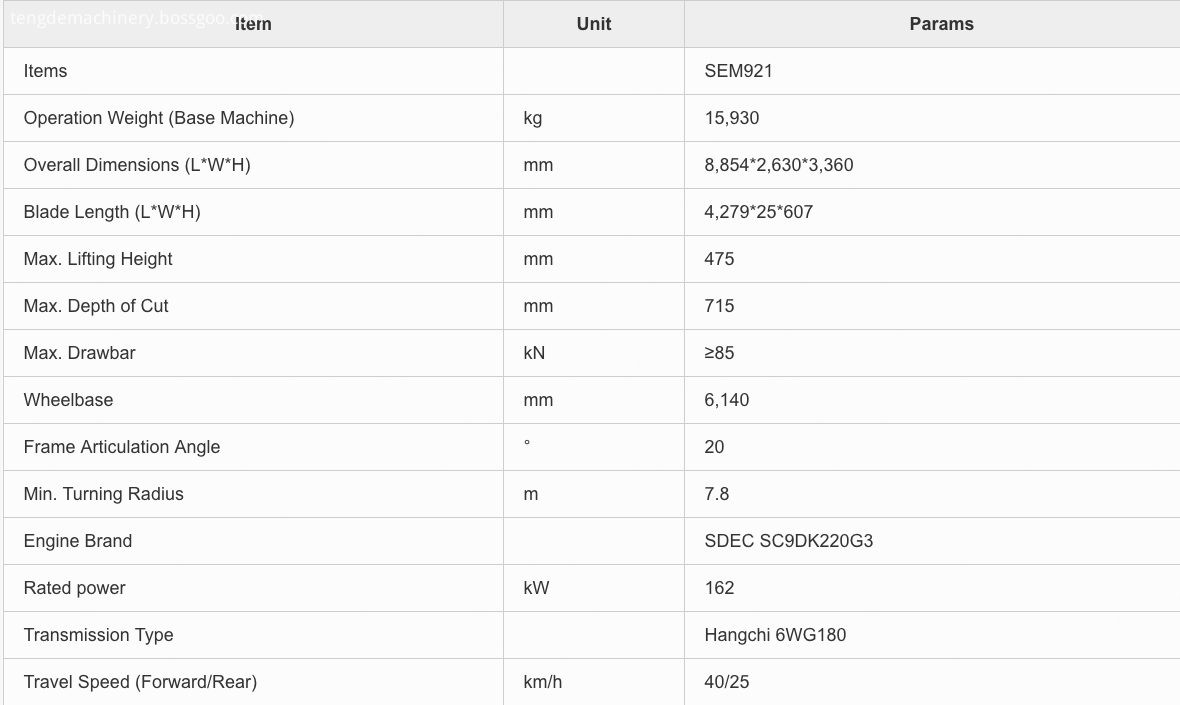Click the 4,279*25*607 blade value

[758, 212]
